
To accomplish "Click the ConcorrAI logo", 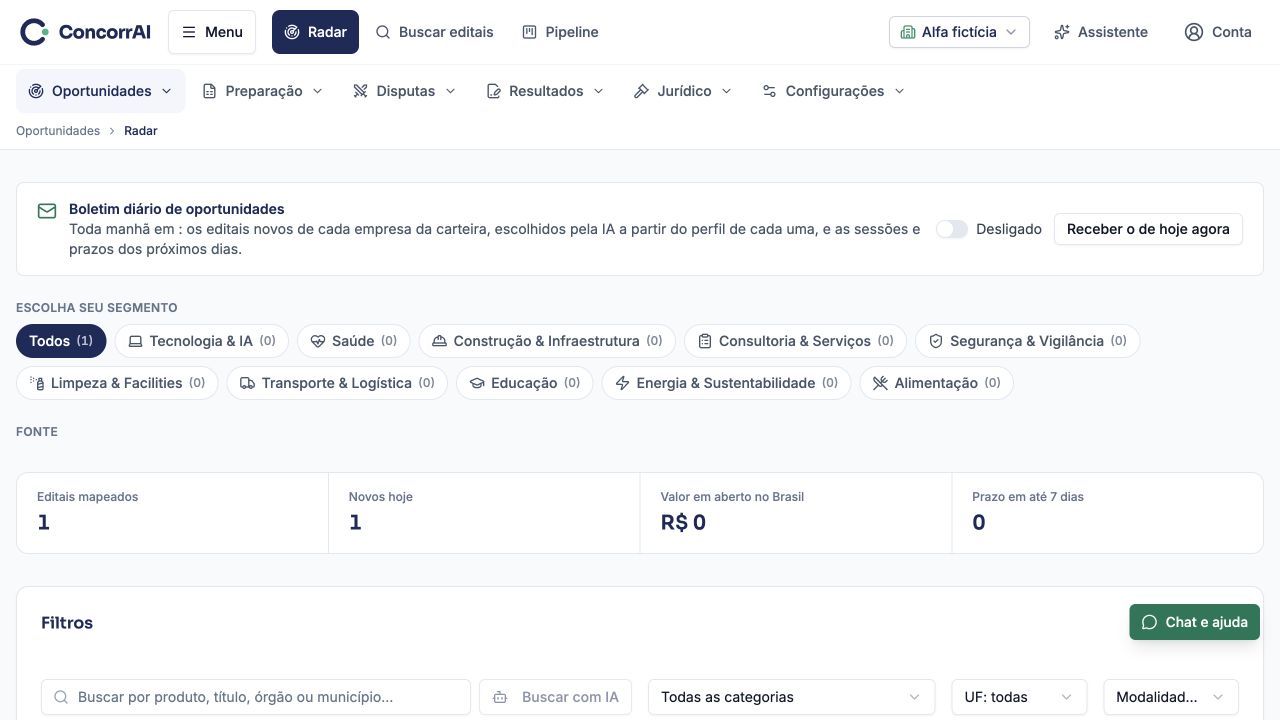I will click(x=85, y=32).
